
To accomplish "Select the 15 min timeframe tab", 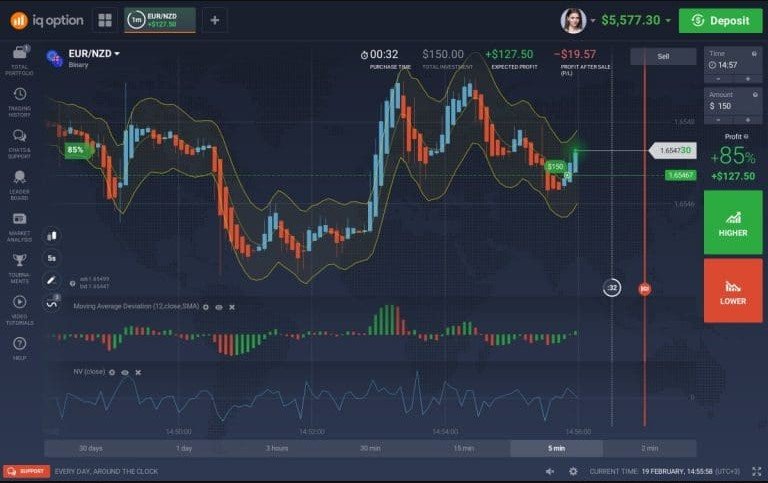I will click(x=463, y=448).
